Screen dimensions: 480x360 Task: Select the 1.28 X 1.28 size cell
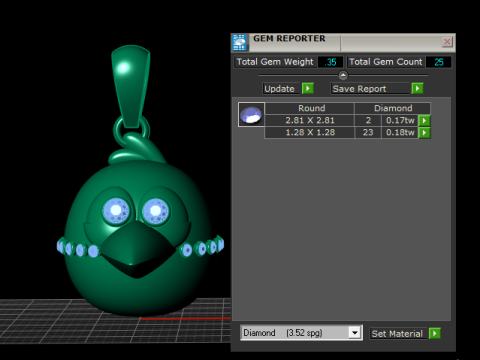pos(310,133)
